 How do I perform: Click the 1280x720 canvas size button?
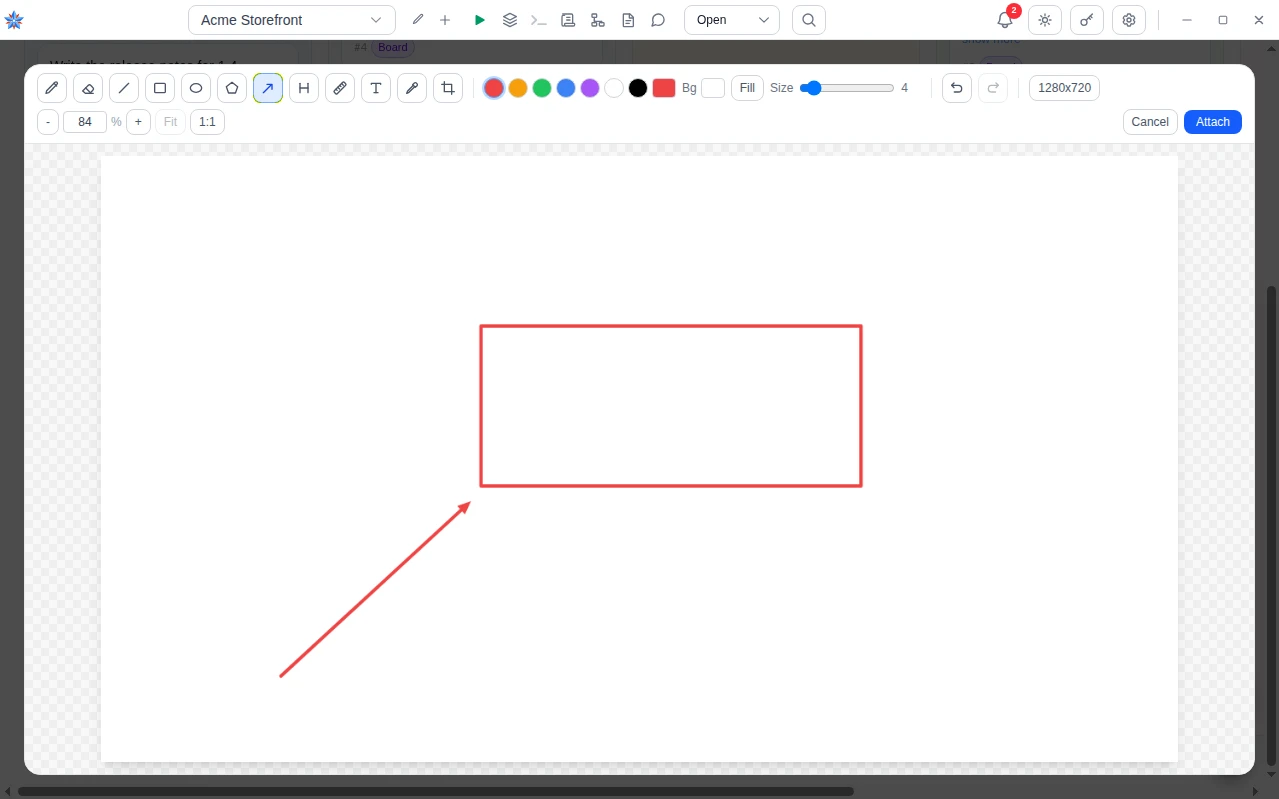tap(1064, 88)
